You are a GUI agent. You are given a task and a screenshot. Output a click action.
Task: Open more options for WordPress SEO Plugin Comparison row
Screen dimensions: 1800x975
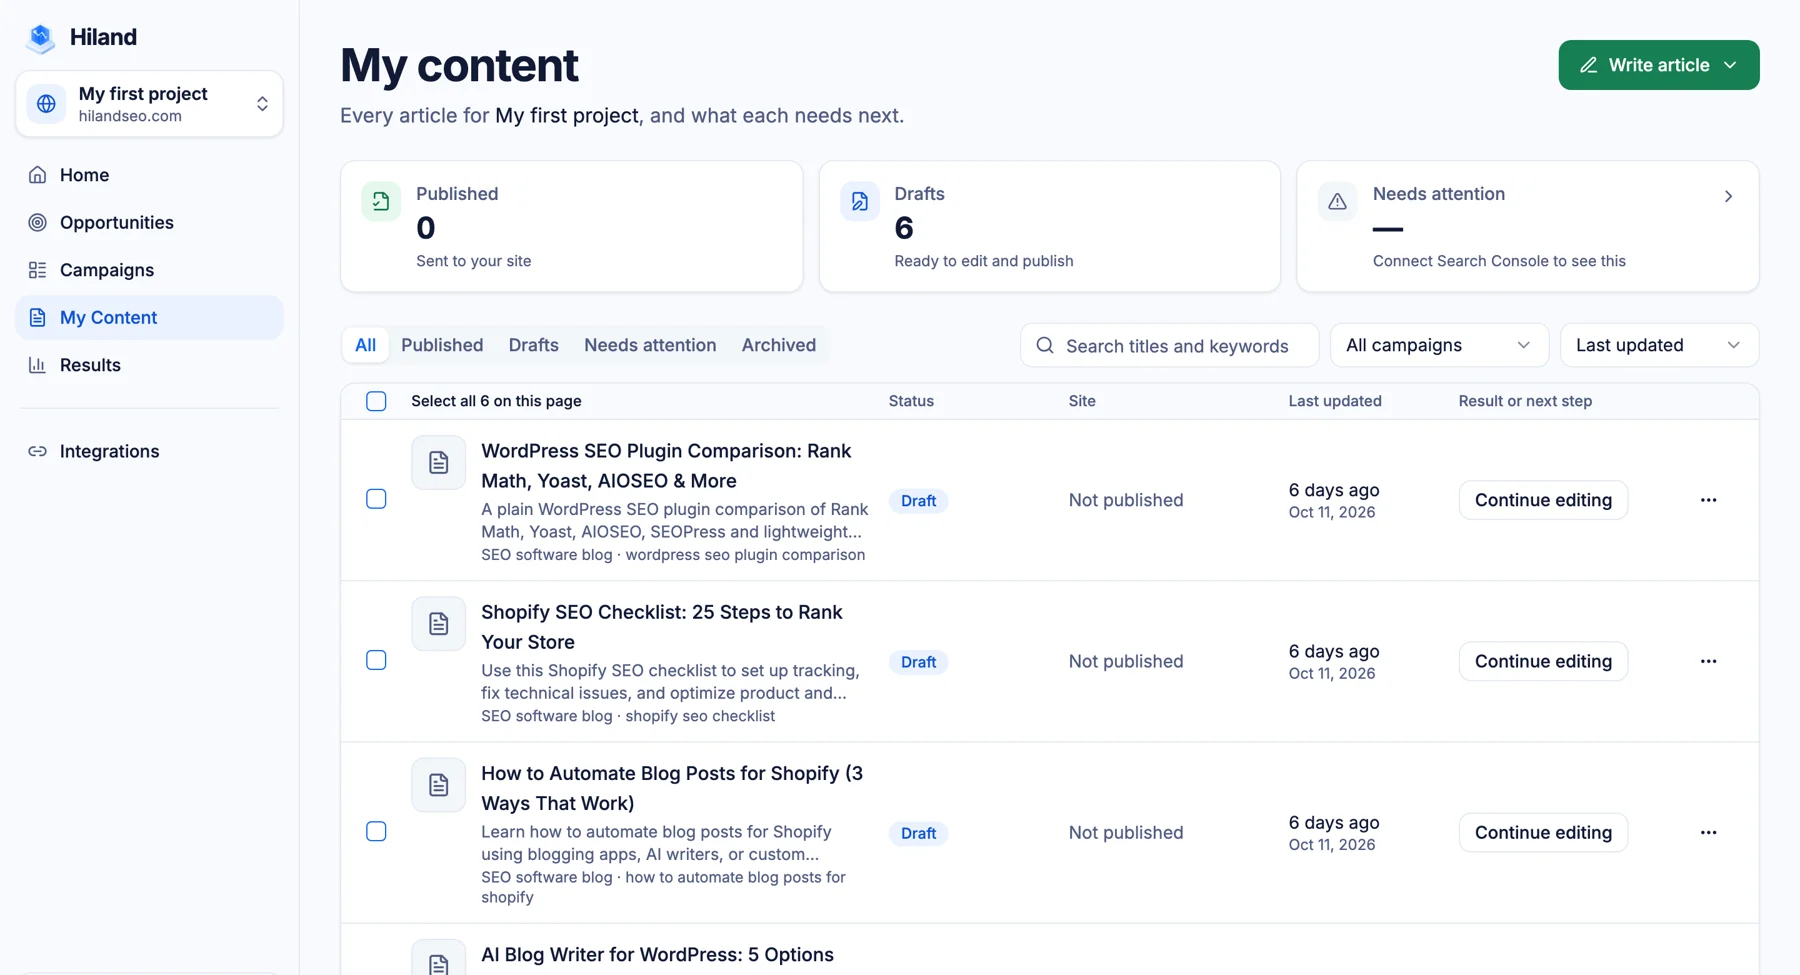(1708, 500)
